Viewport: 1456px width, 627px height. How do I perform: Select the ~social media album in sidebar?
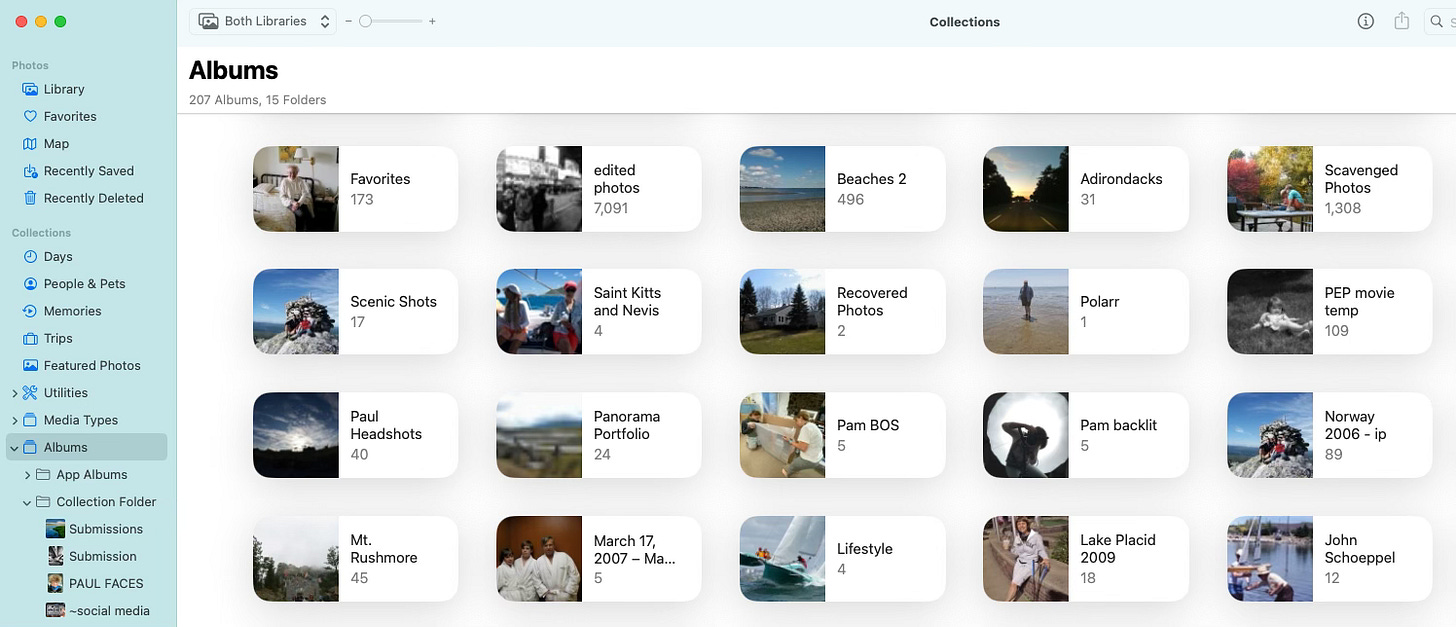[97, 610]
